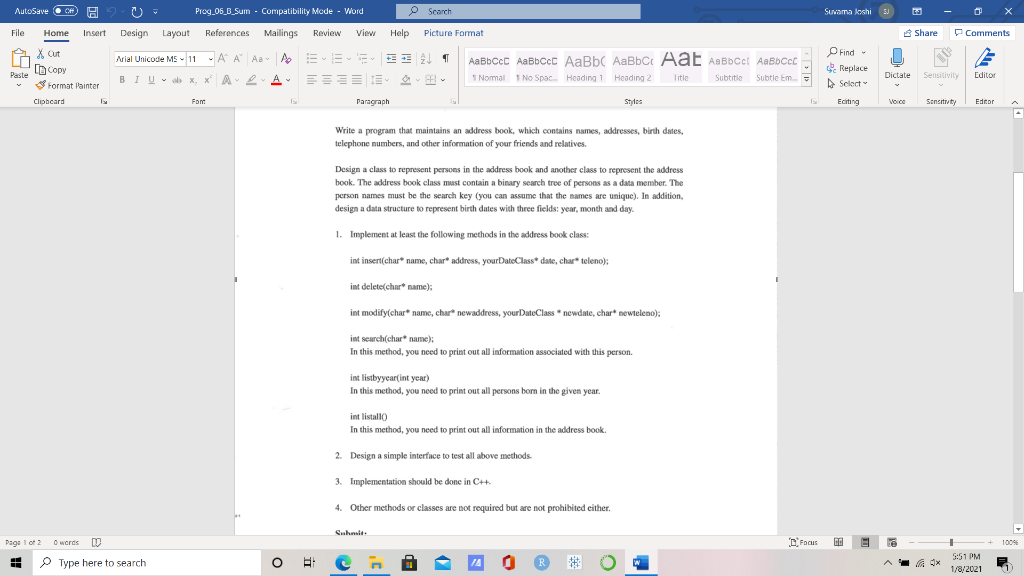
Task: Toggle bold formatting
Action: click(122, 79)
